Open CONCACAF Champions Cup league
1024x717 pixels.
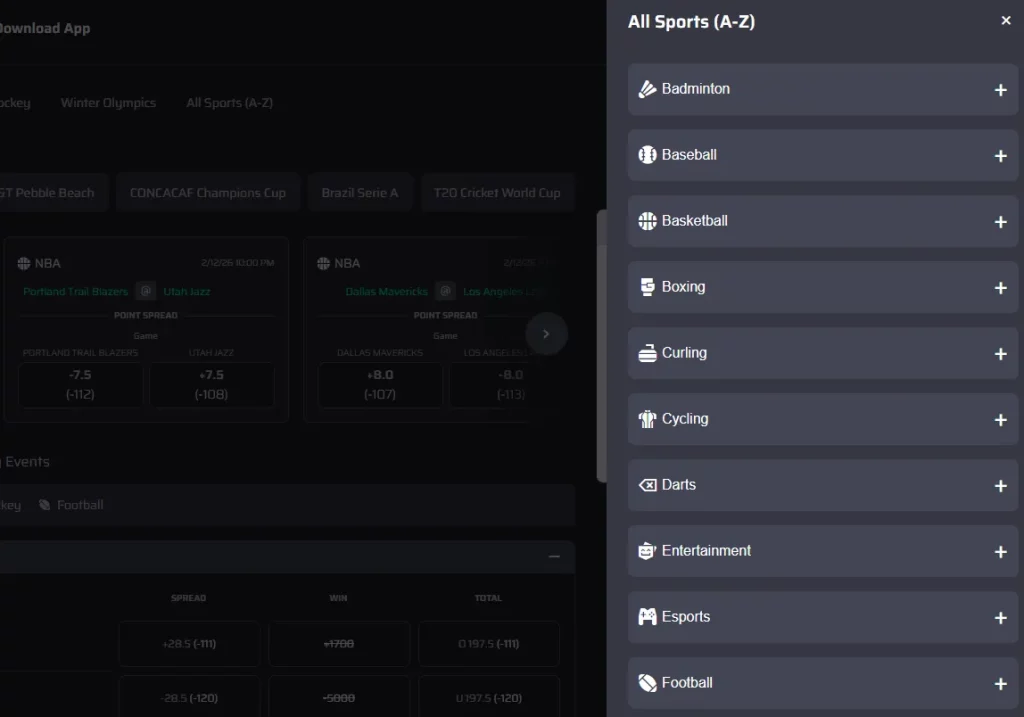tap(208, 193)
